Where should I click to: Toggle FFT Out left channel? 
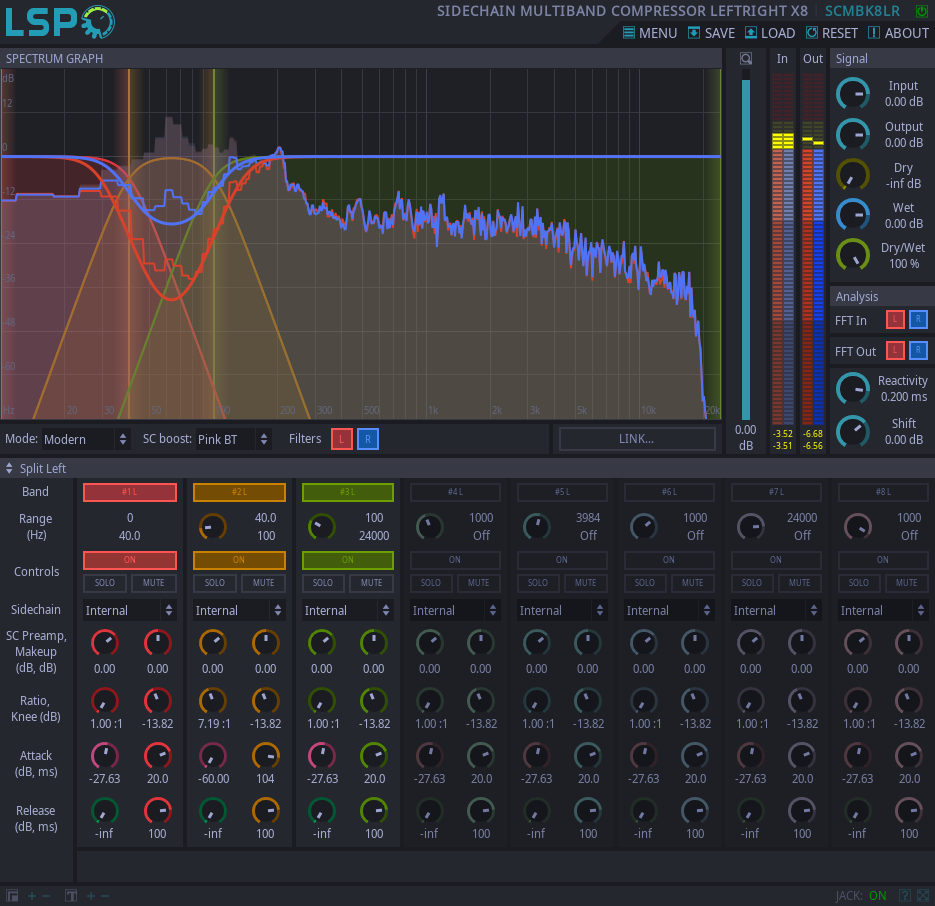[894, 351]
